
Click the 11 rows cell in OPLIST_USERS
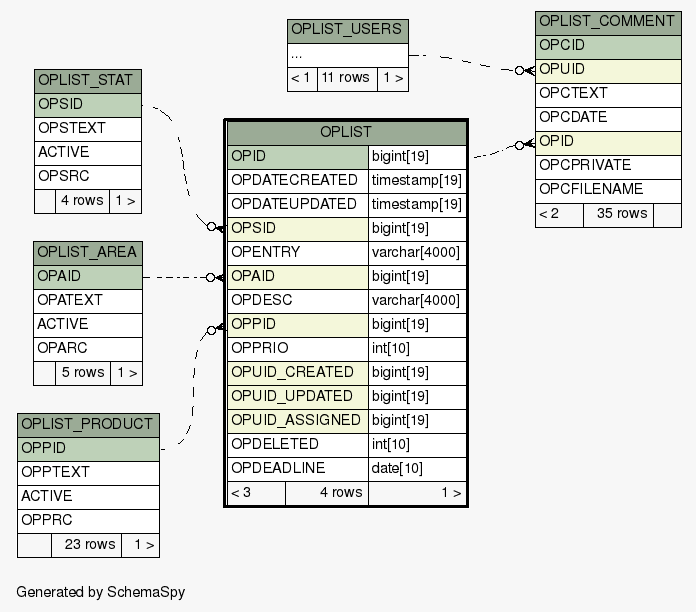(x=347, y=78)
